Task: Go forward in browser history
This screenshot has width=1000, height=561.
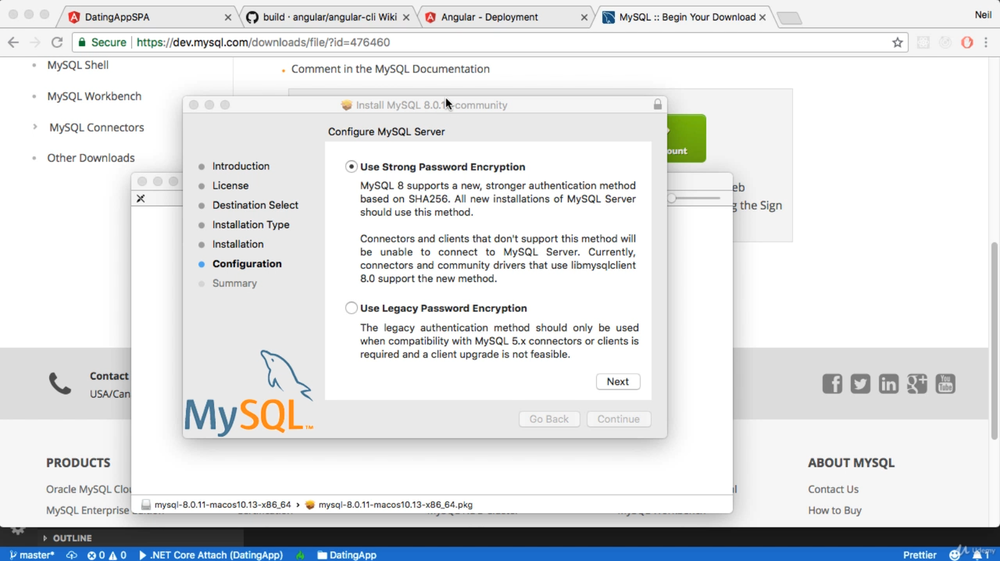Action: 35,42
